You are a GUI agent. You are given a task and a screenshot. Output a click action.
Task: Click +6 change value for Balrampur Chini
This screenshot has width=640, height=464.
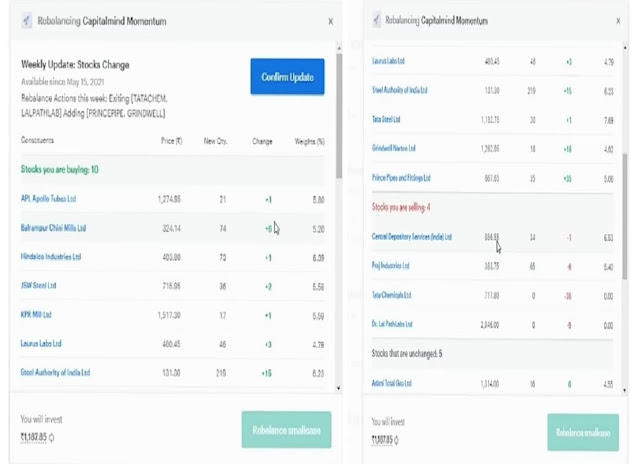point(268,229)
